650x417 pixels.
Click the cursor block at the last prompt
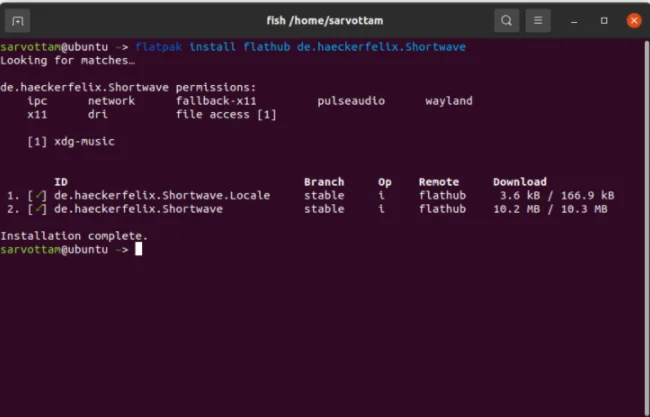click(139, 250)
